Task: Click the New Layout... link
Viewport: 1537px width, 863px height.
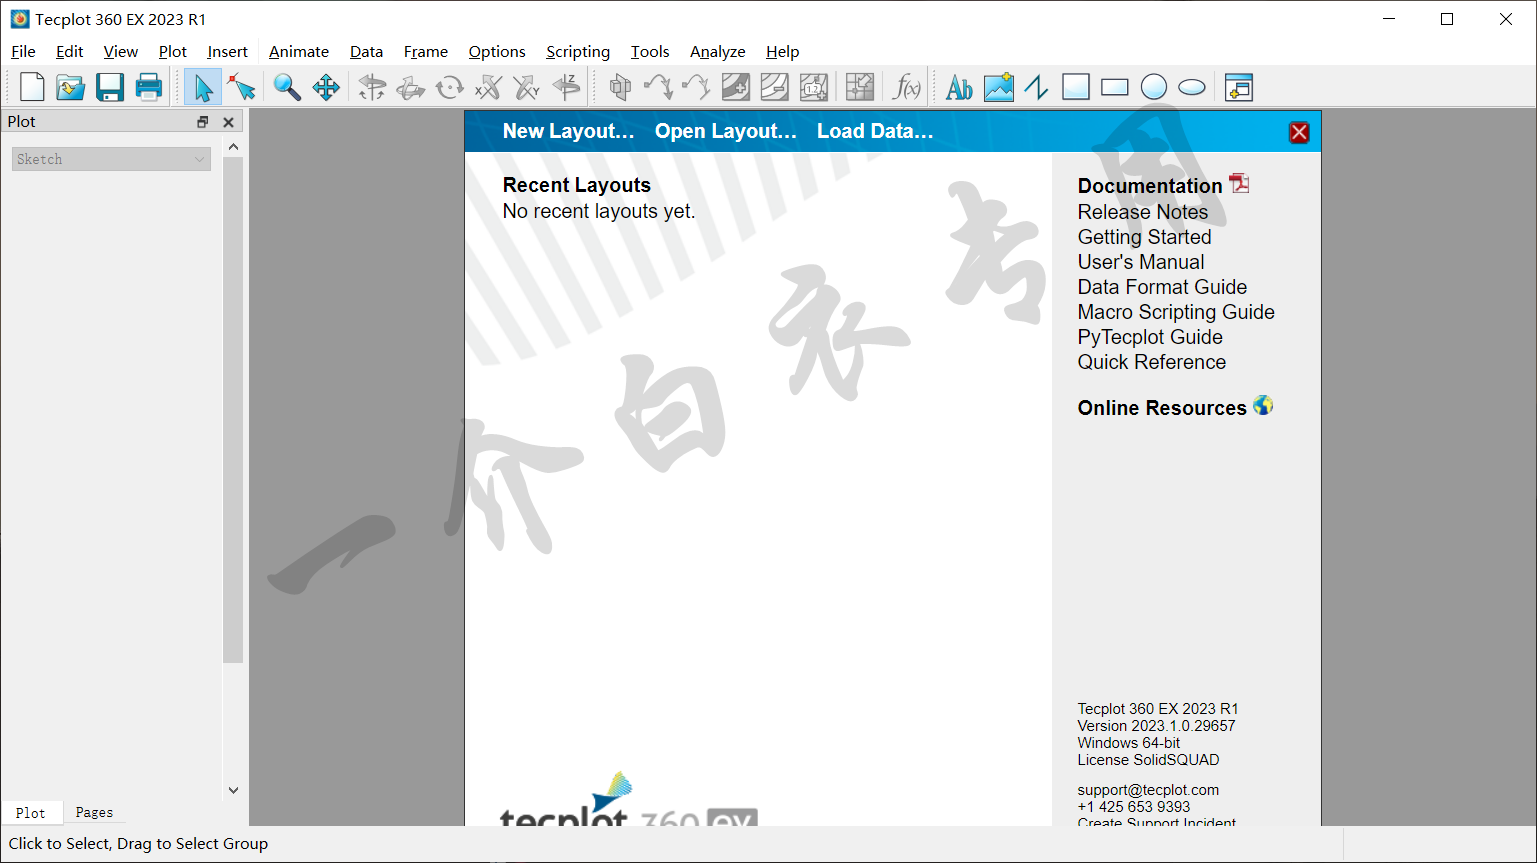Action: (x=568, y=131)
